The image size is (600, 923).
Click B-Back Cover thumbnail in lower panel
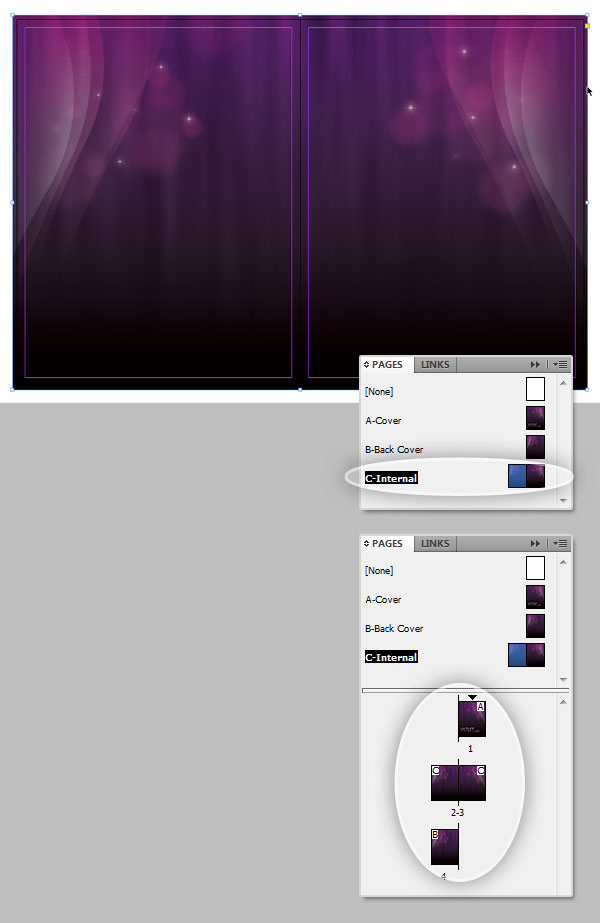pos(535,626)
